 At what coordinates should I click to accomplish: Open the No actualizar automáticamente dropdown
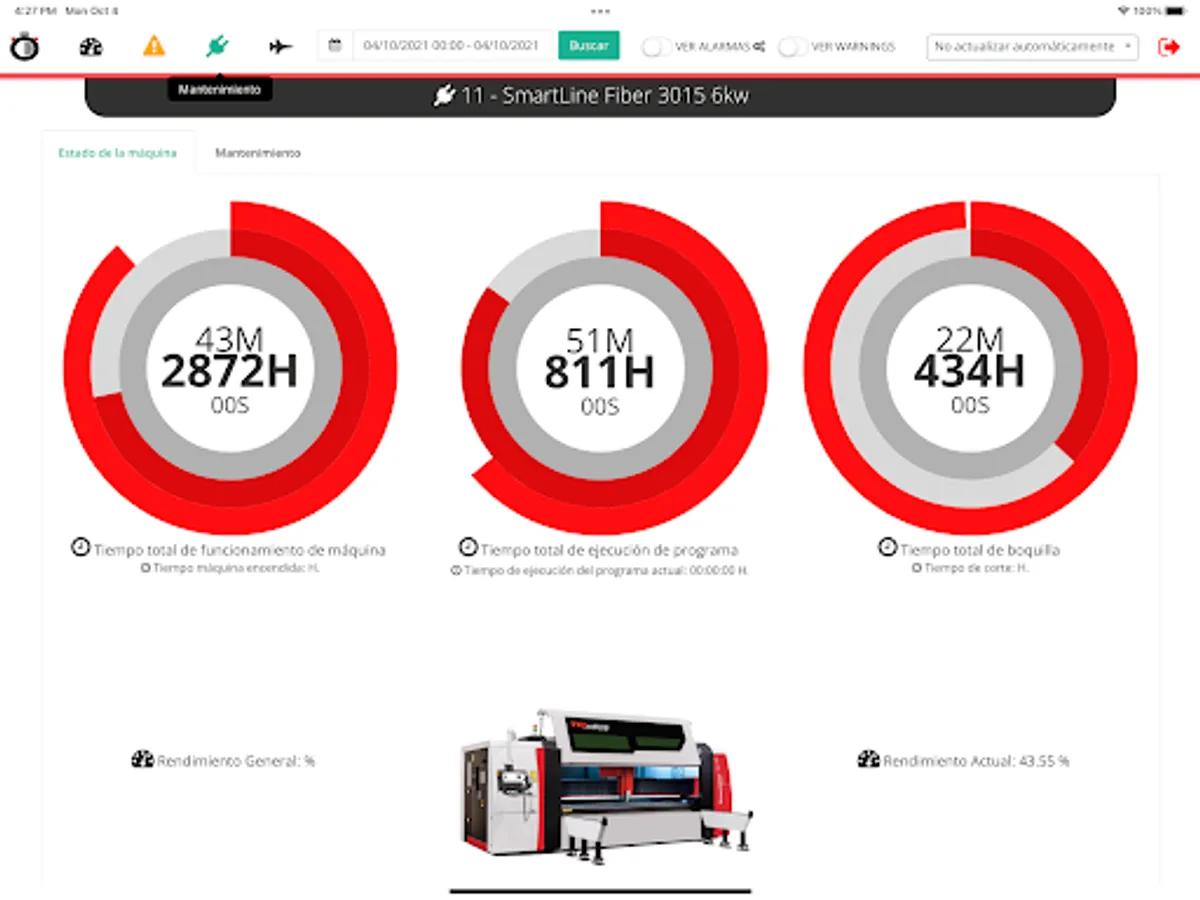pos(1032,46)
